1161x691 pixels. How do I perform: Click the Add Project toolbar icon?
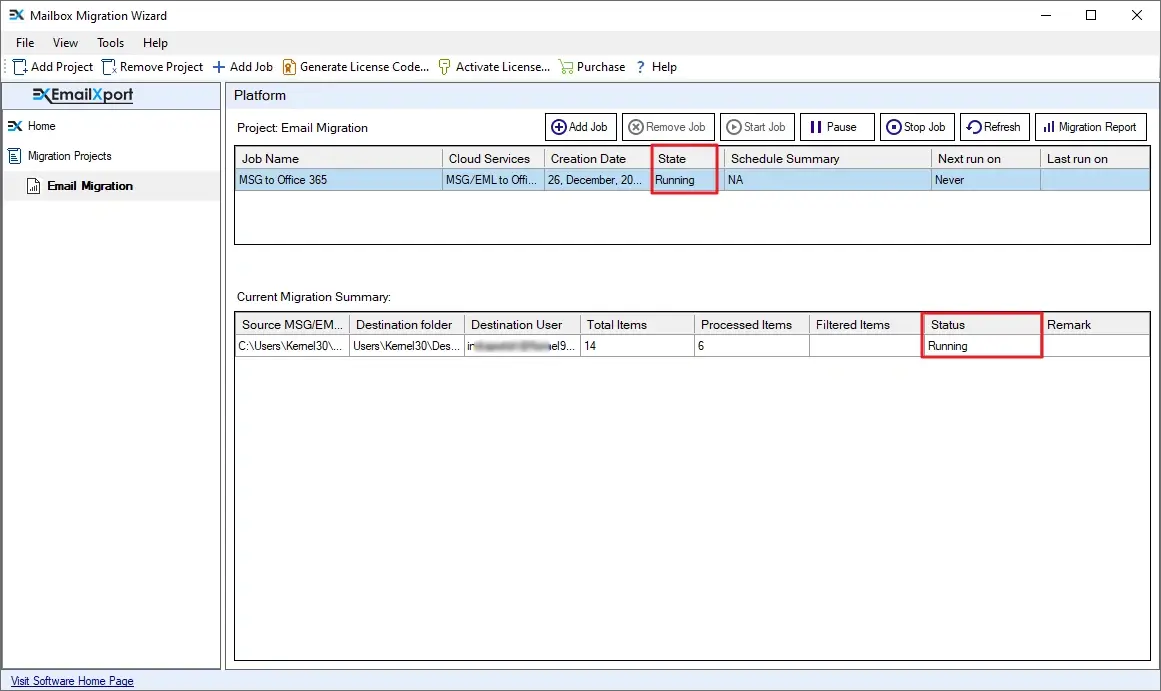coord(18,67)
